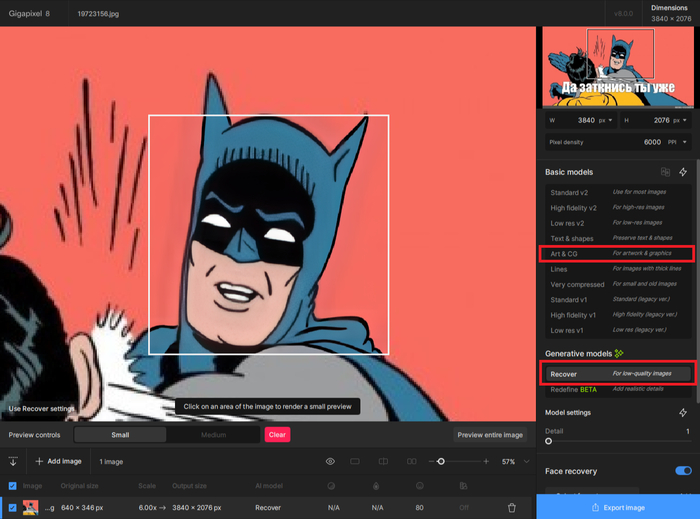Switch to split view comparison icon
This screenshot has height=519, width=700.
(x=381, y=461)
